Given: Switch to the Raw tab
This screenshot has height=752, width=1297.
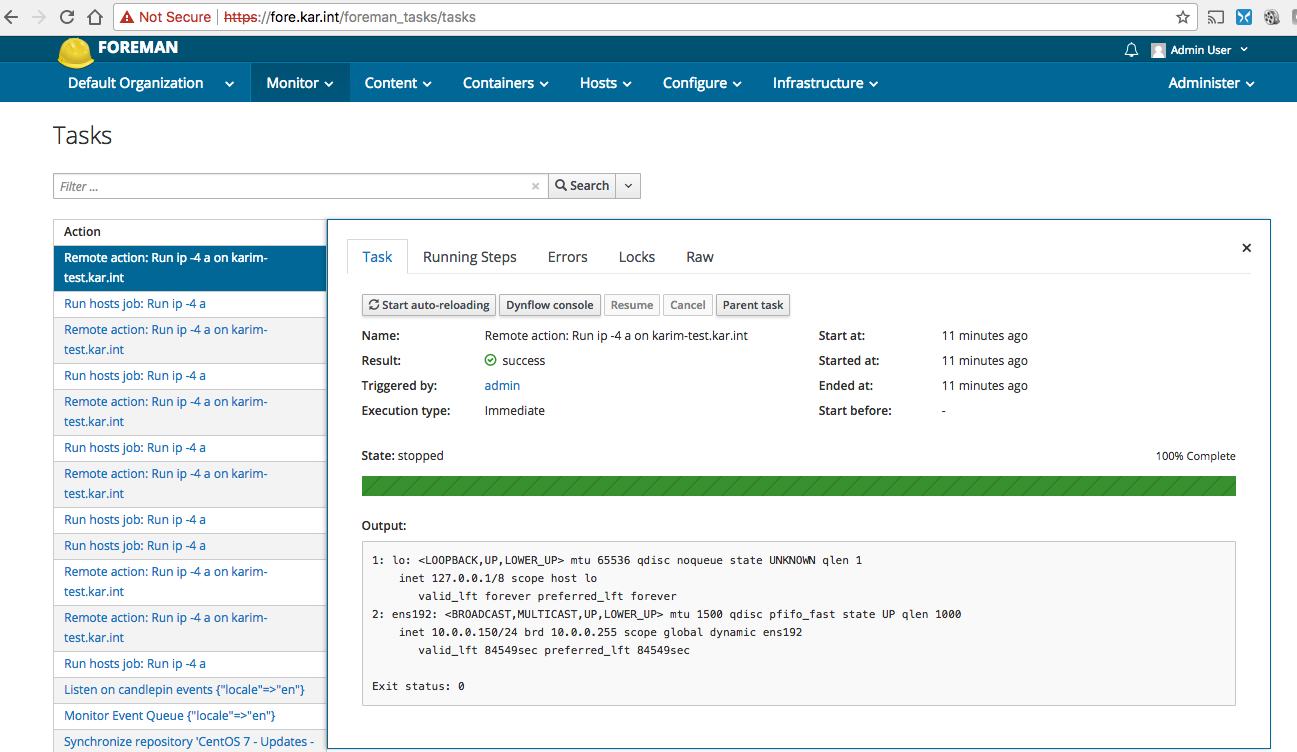Looking at the screenshot, I should click(700, 257).
